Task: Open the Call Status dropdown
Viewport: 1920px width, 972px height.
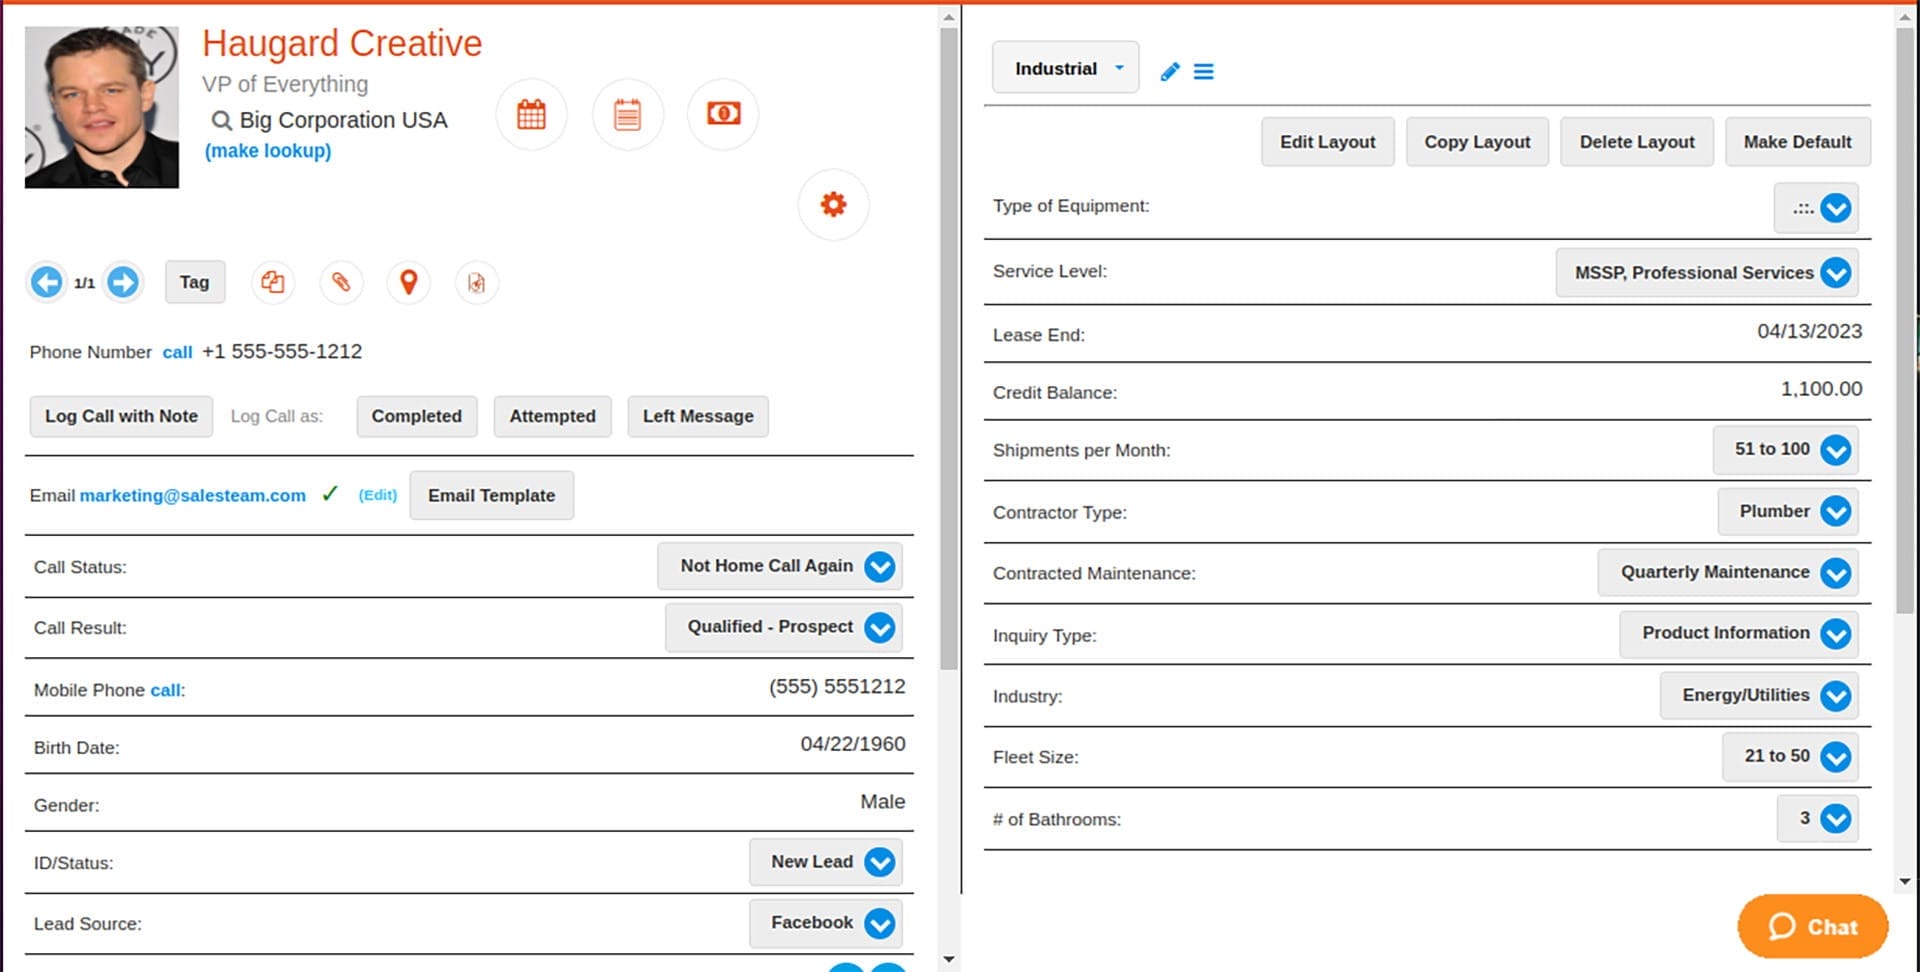Action: pyautogui.click(x=879, y=567)
